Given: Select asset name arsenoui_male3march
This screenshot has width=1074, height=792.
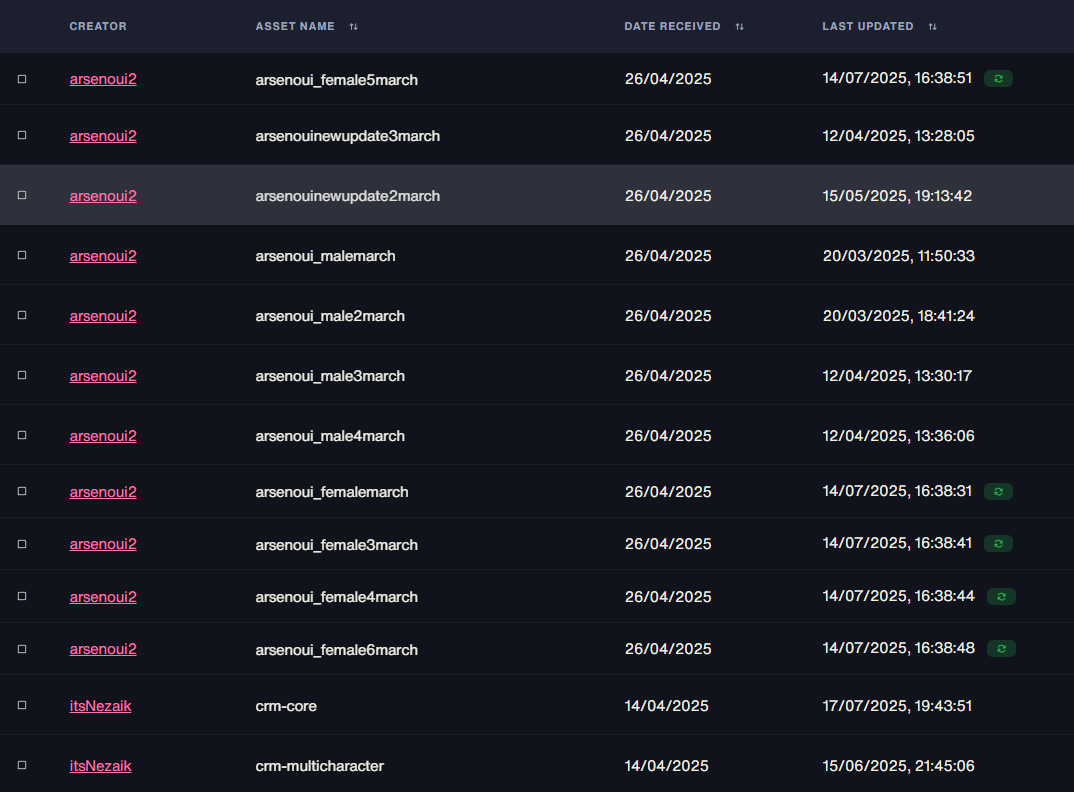Looking at the screenshot, I should [x=330, y=376].
